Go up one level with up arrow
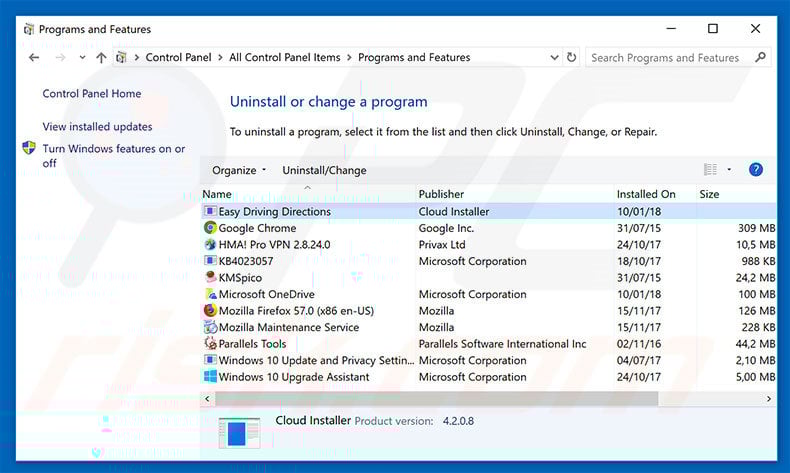Screen dimensions: 790x473 [101, 58]
